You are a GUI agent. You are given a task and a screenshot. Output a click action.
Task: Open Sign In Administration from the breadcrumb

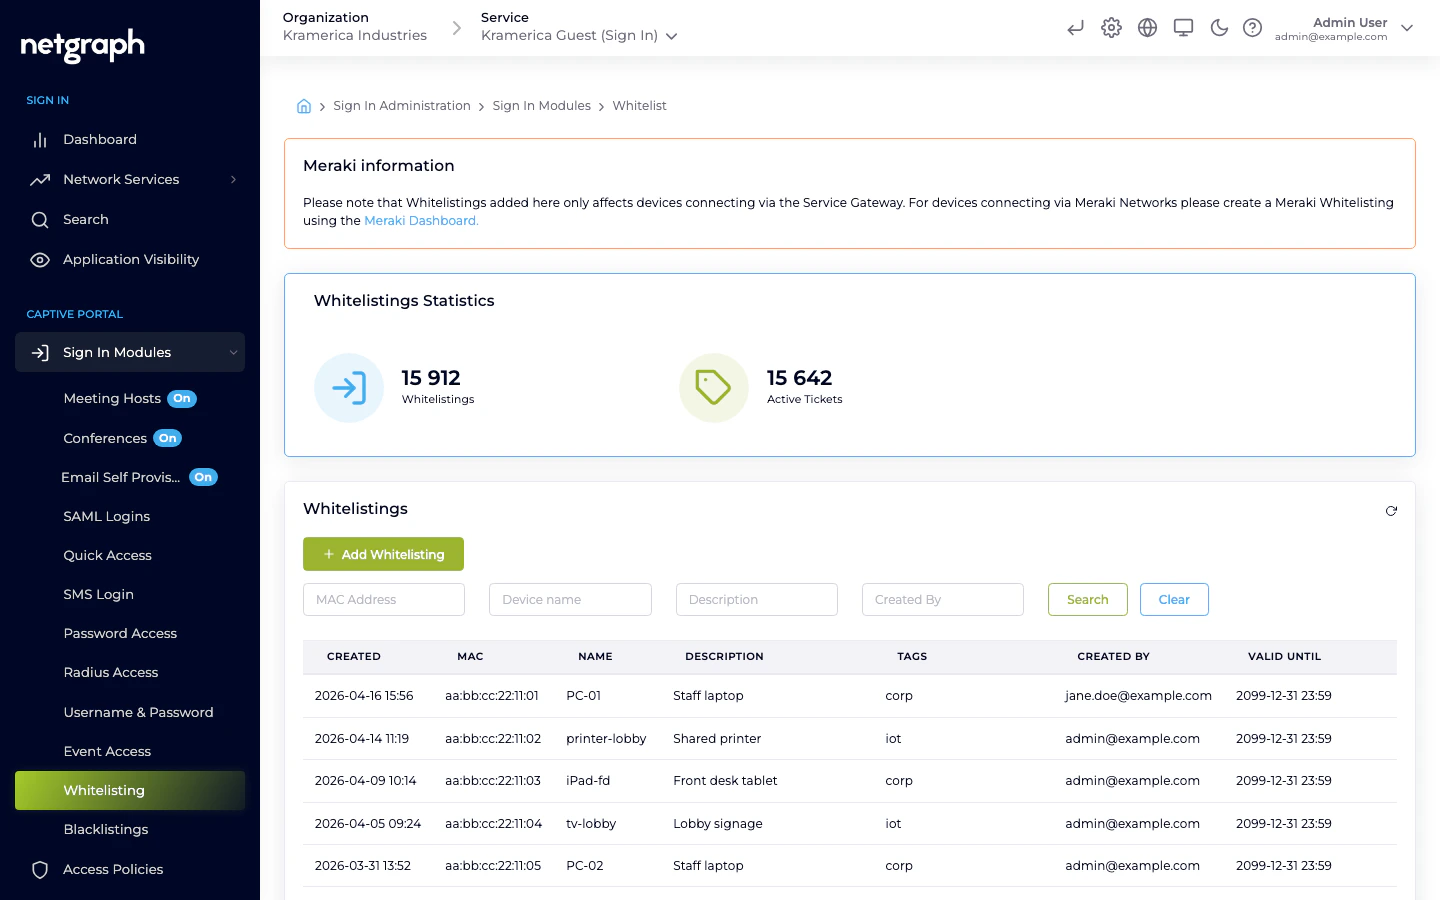point(402,105)
